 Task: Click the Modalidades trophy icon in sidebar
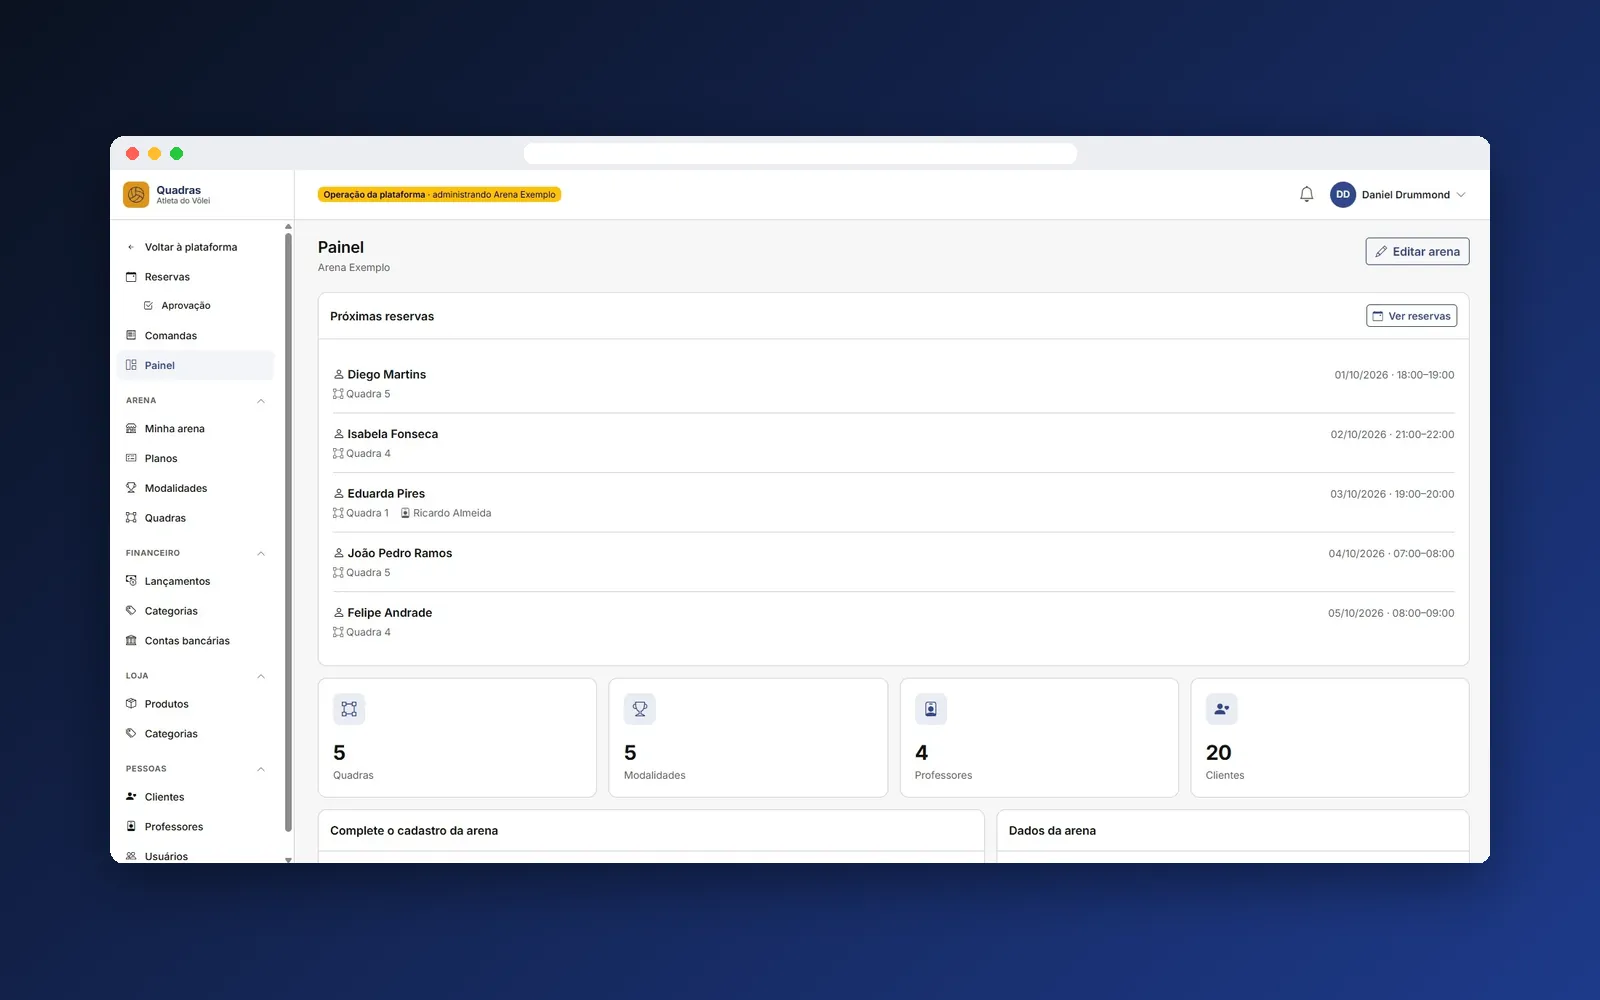pos(131,488)
